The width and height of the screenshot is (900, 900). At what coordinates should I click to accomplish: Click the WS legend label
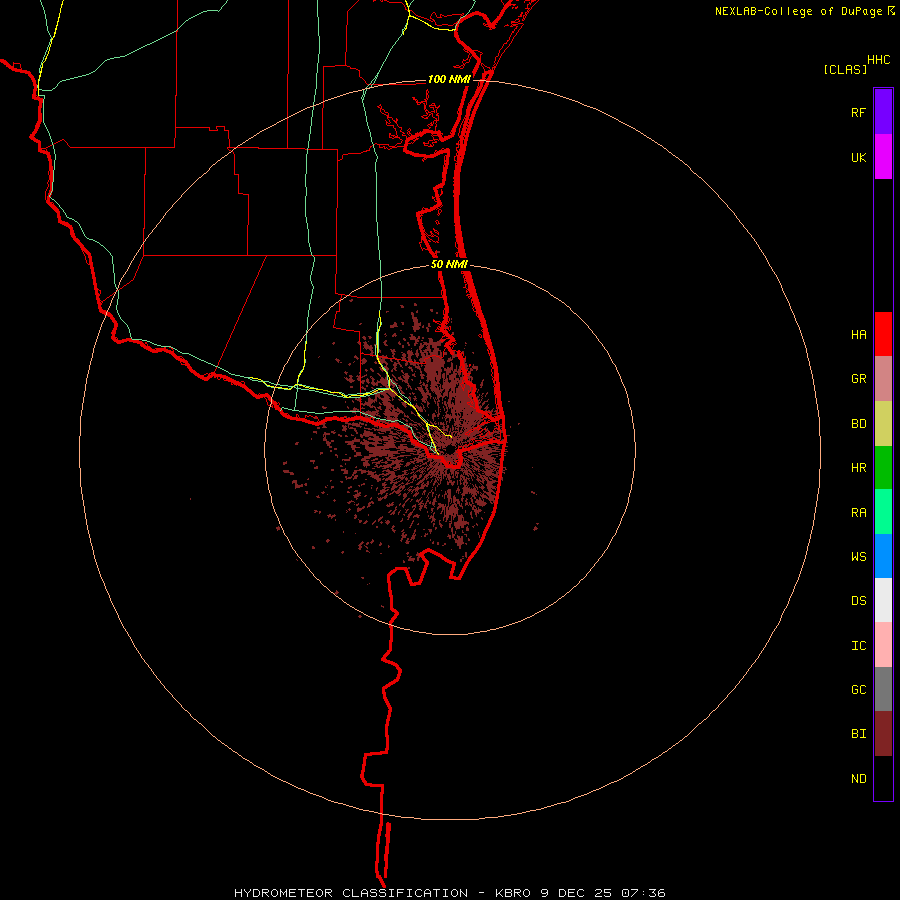(x=858, y=556)
